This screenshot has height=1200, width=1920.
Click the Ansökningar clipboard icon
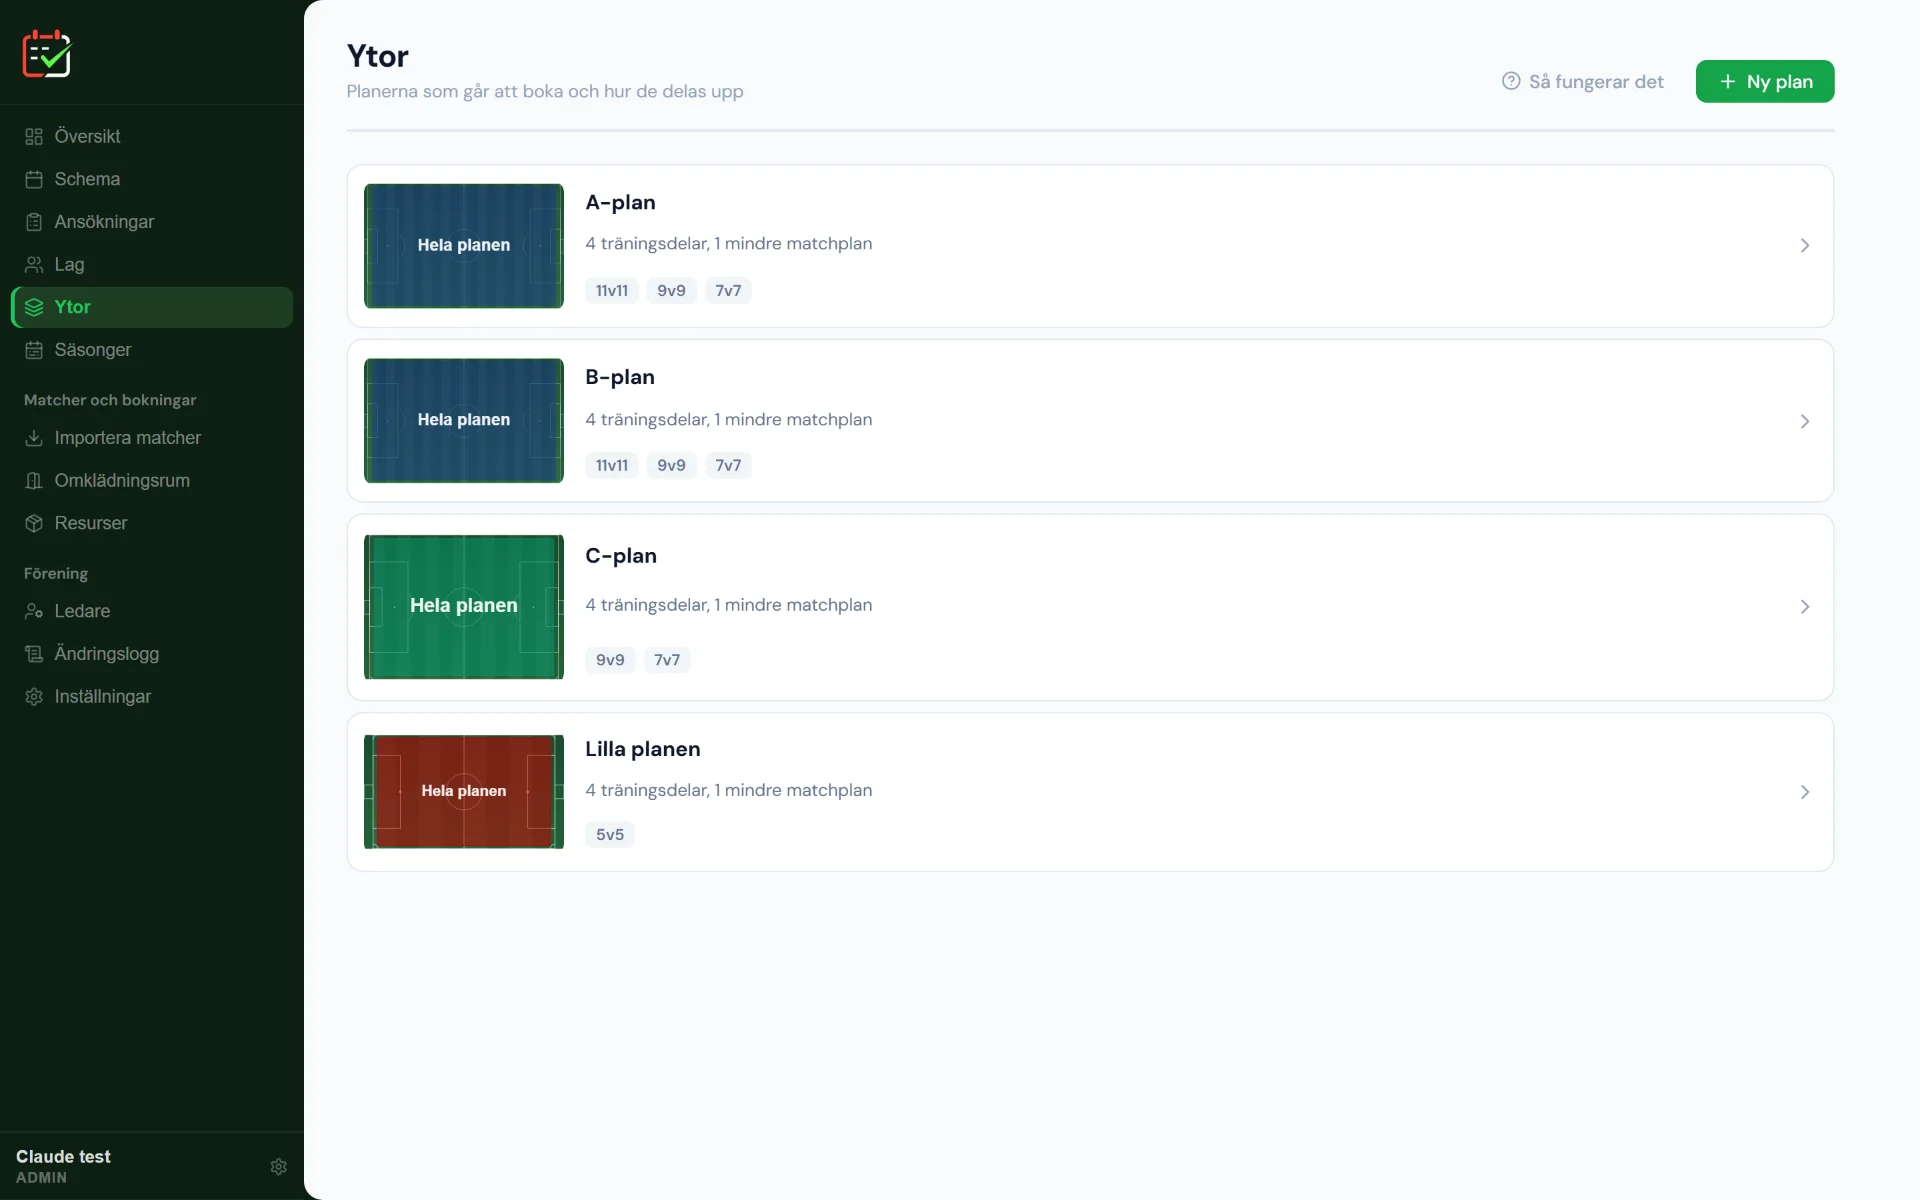pos(34,222)
